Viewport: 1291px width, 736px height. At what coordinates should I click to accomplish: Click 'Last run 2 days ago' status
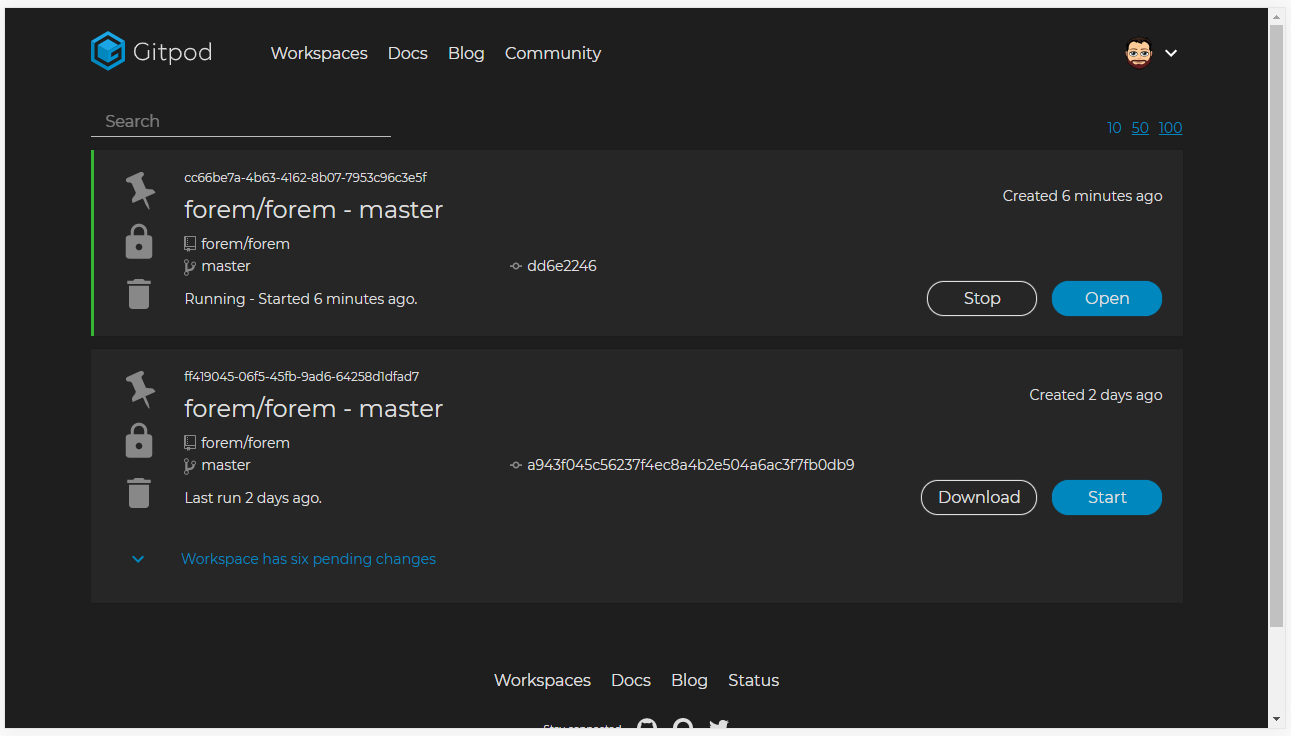click(253, 498)
